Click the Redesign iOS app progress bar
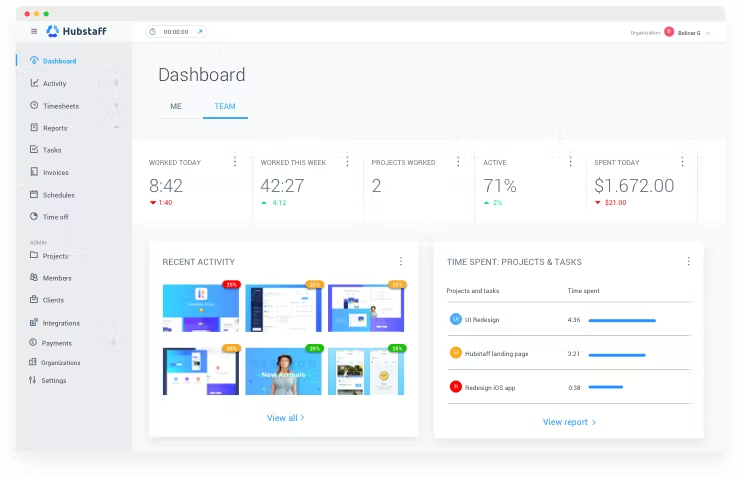This screenshot has width=742, height=477. [x=606, y=387]
